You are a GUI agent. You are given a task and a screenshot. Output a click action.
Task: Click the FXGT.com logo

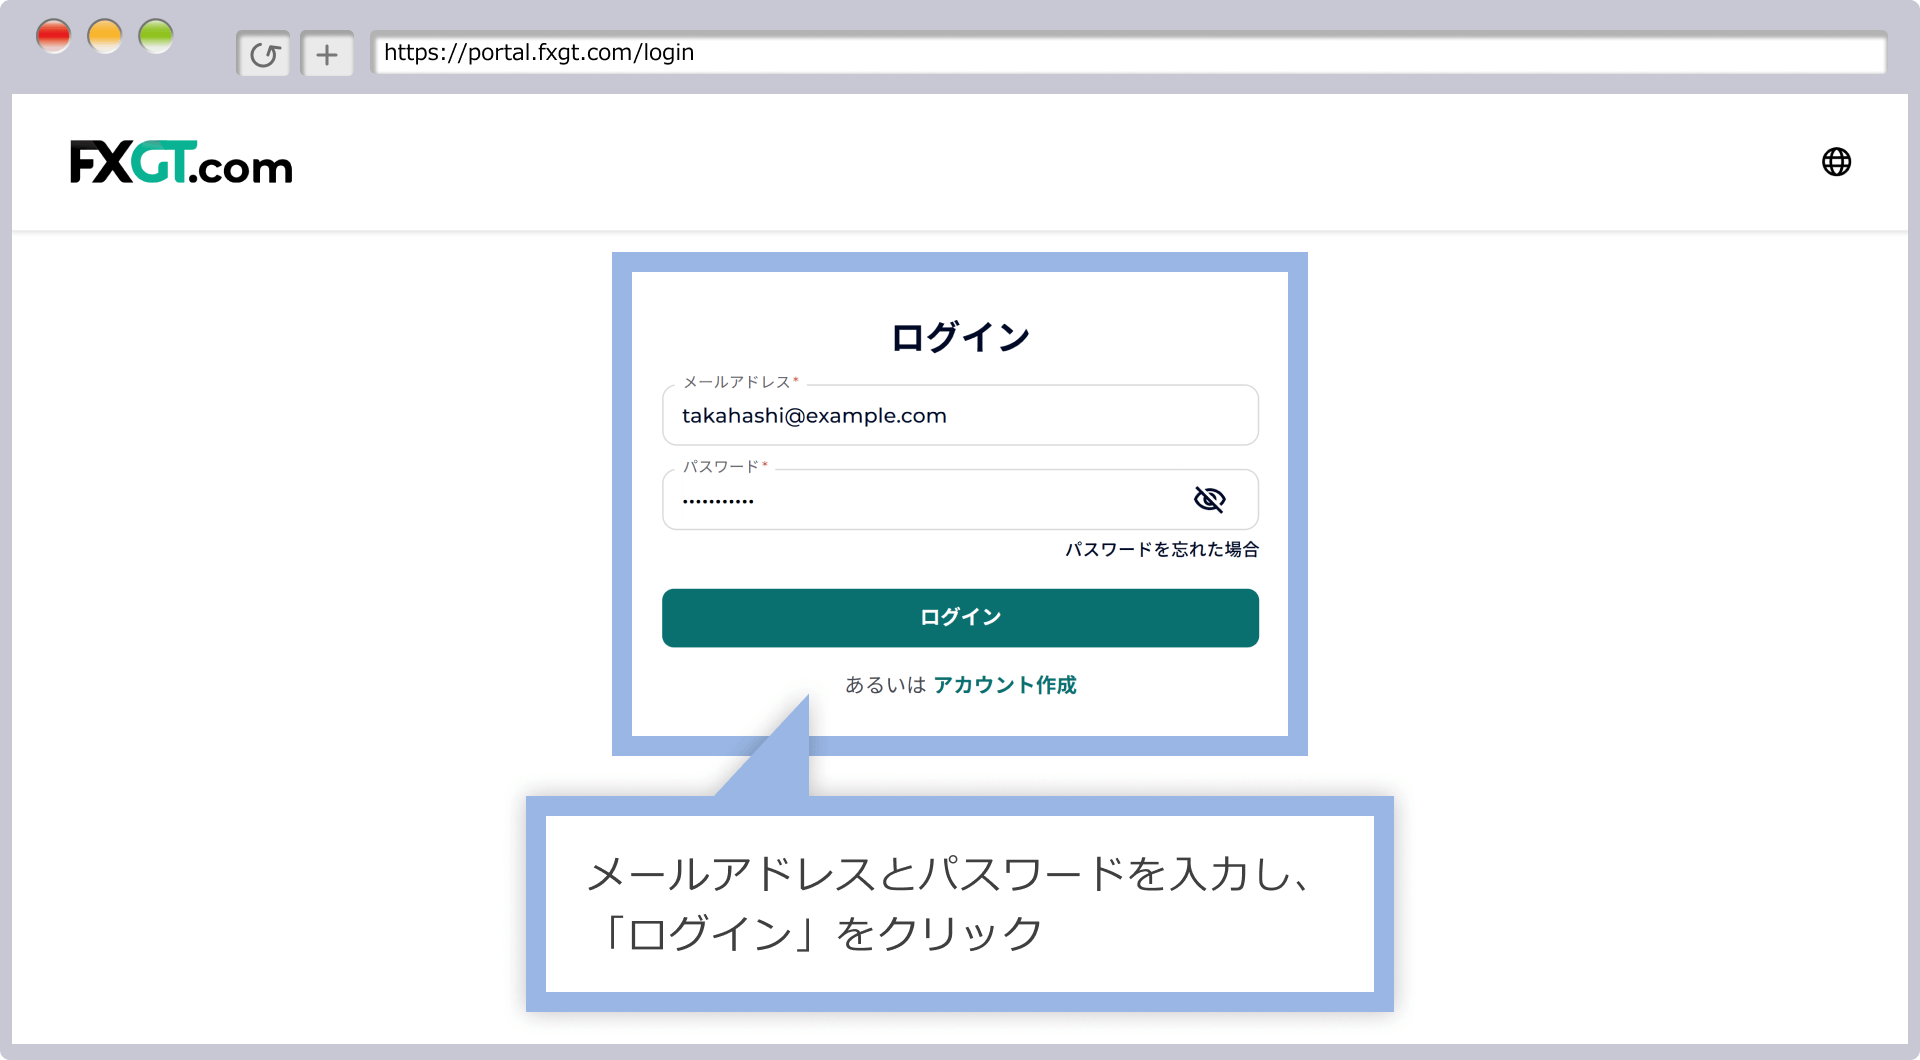pos(180,162)
